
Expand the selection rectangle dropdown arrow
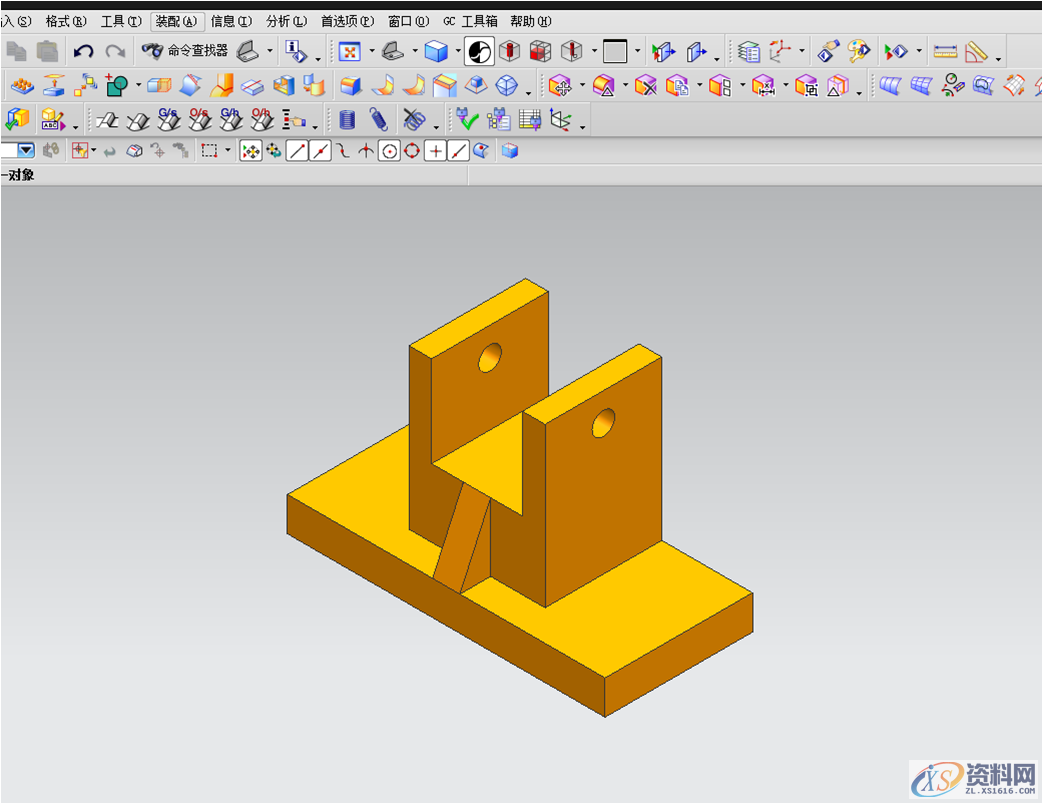tap(227, 151)
